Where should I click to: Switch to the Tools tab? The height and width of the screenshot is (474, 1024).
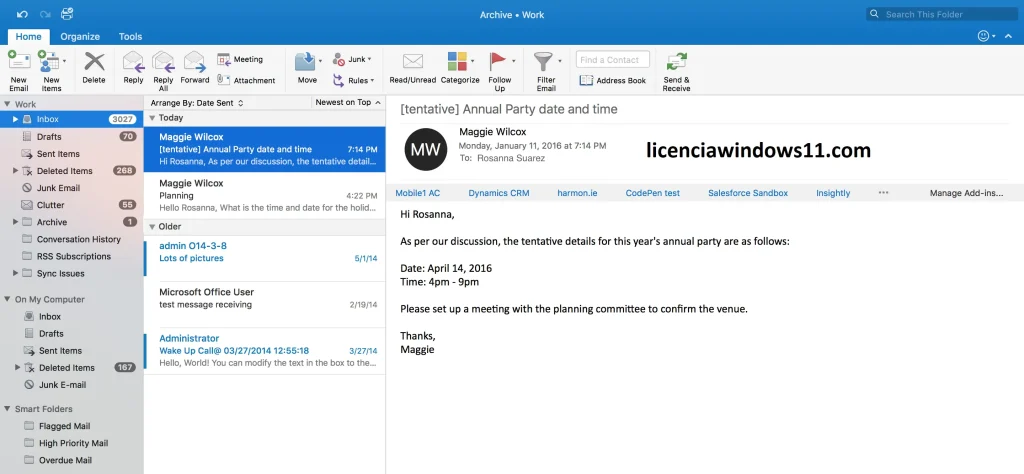[x=130, y=37]
